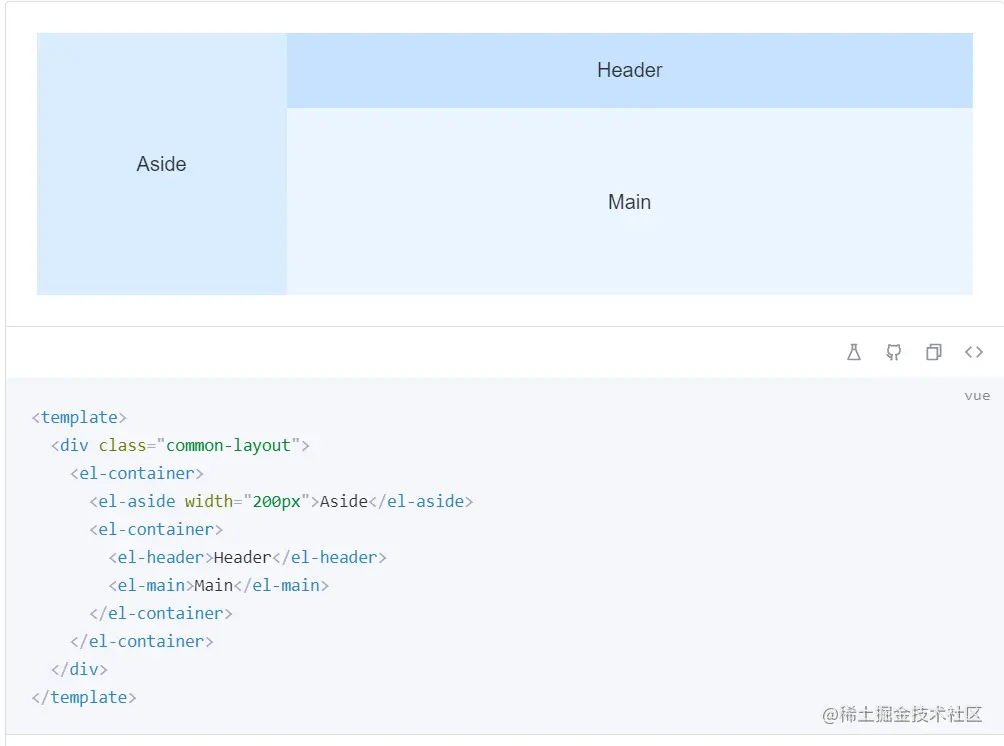Click the el-main code line
This screenshot has height=746, width=1004.
point(219,585)
